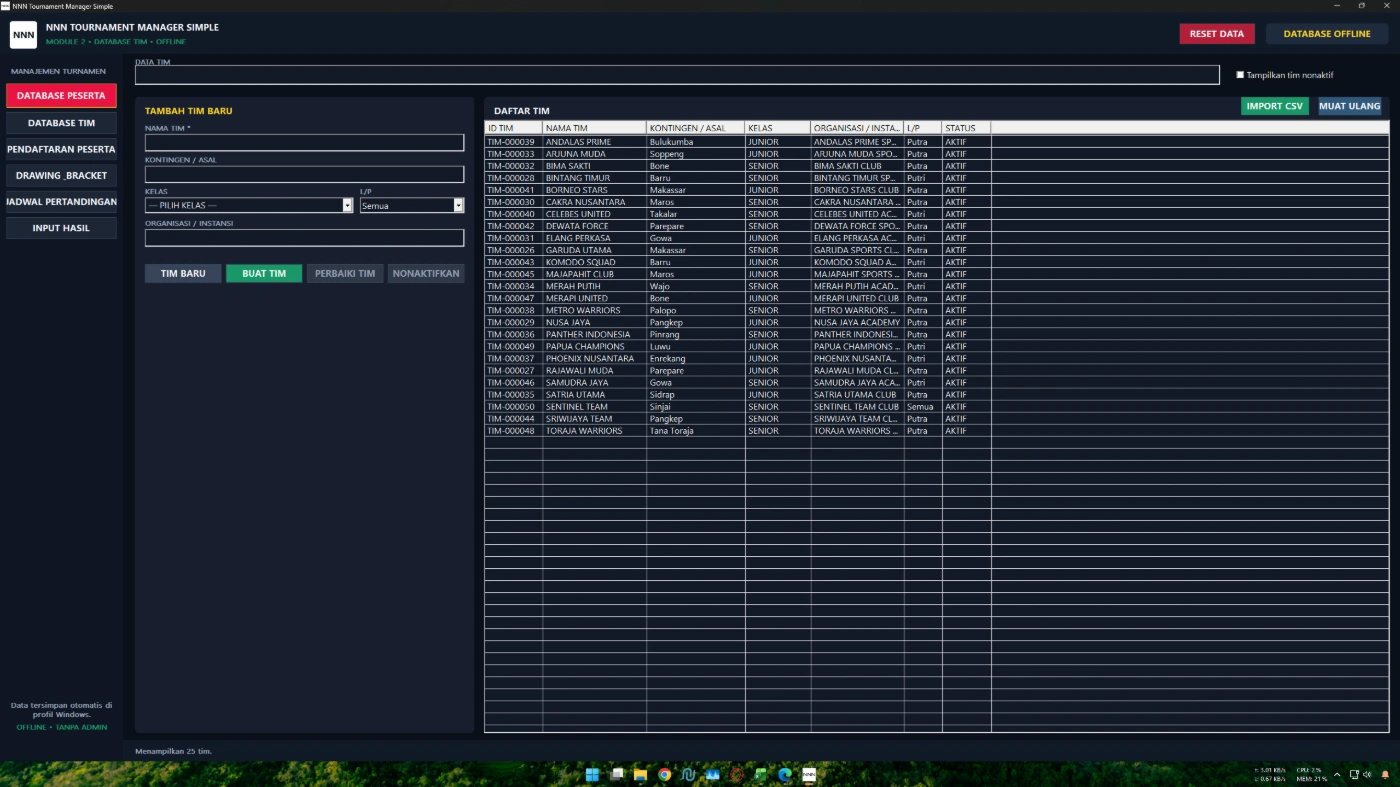Open JADWAL PERTANDINGAN
The image size is (1400, 787).
pos(61,202)
